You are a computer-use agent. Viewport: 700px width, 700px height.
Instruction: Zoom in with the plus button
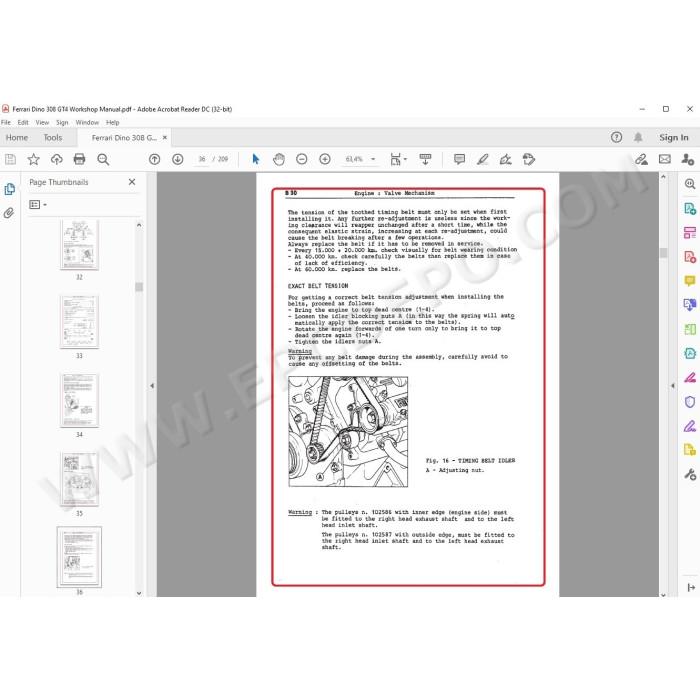325,159
